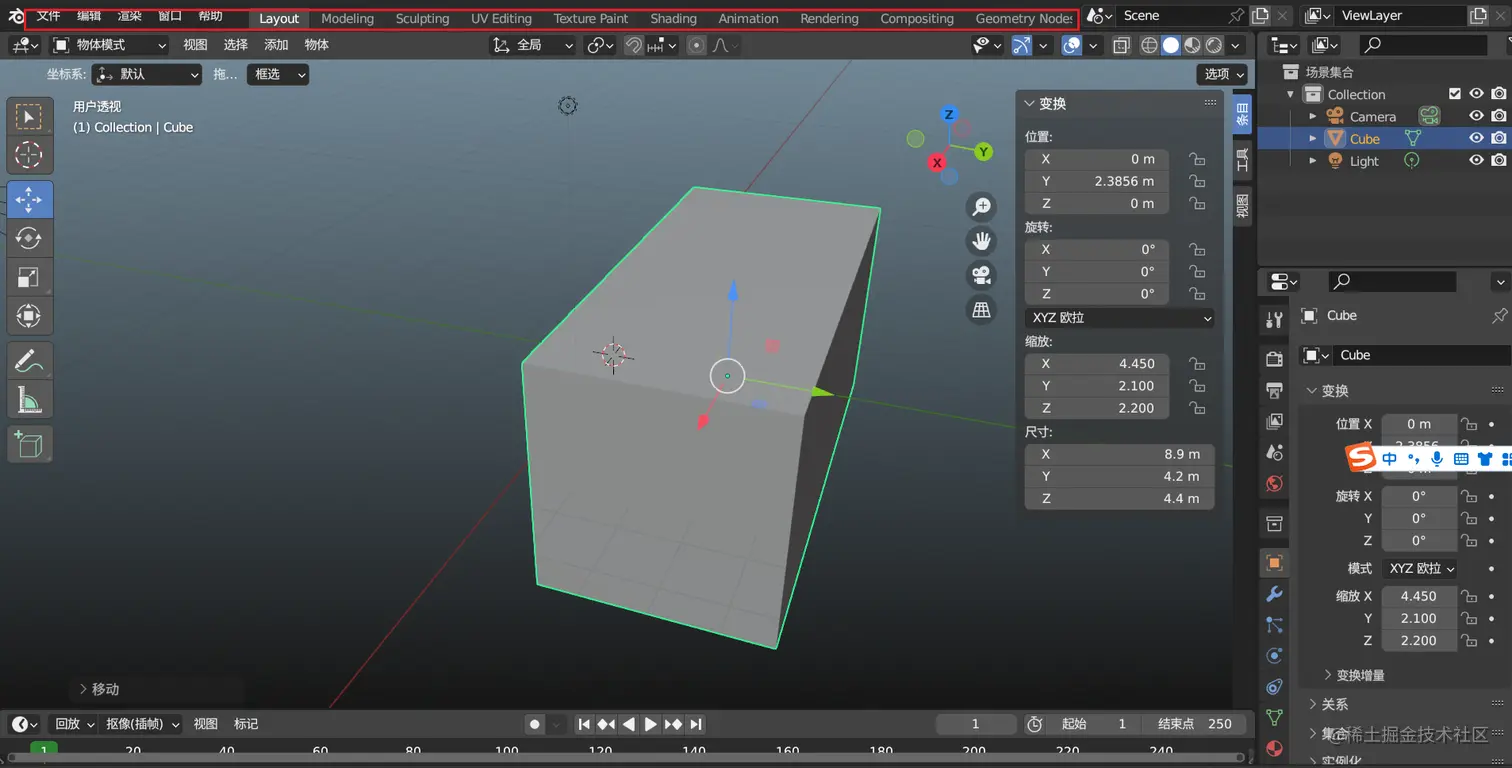The height and width of the screenshot is (768, 1512).
Task: Select the Measure tool
Action: coord(29,400)
